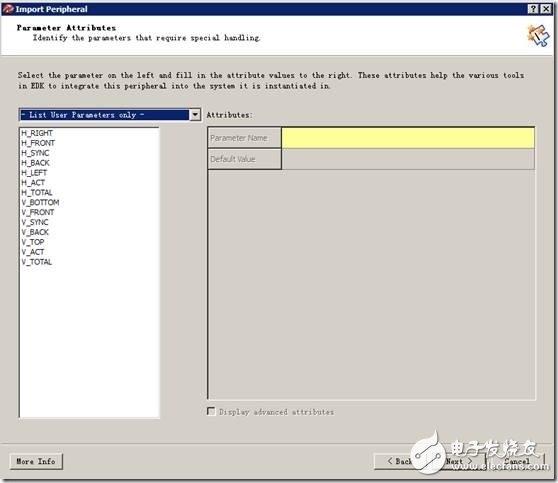Enable Display advanced attributes checkbox
The image size is (558, 483).
(x=211, y=411)
